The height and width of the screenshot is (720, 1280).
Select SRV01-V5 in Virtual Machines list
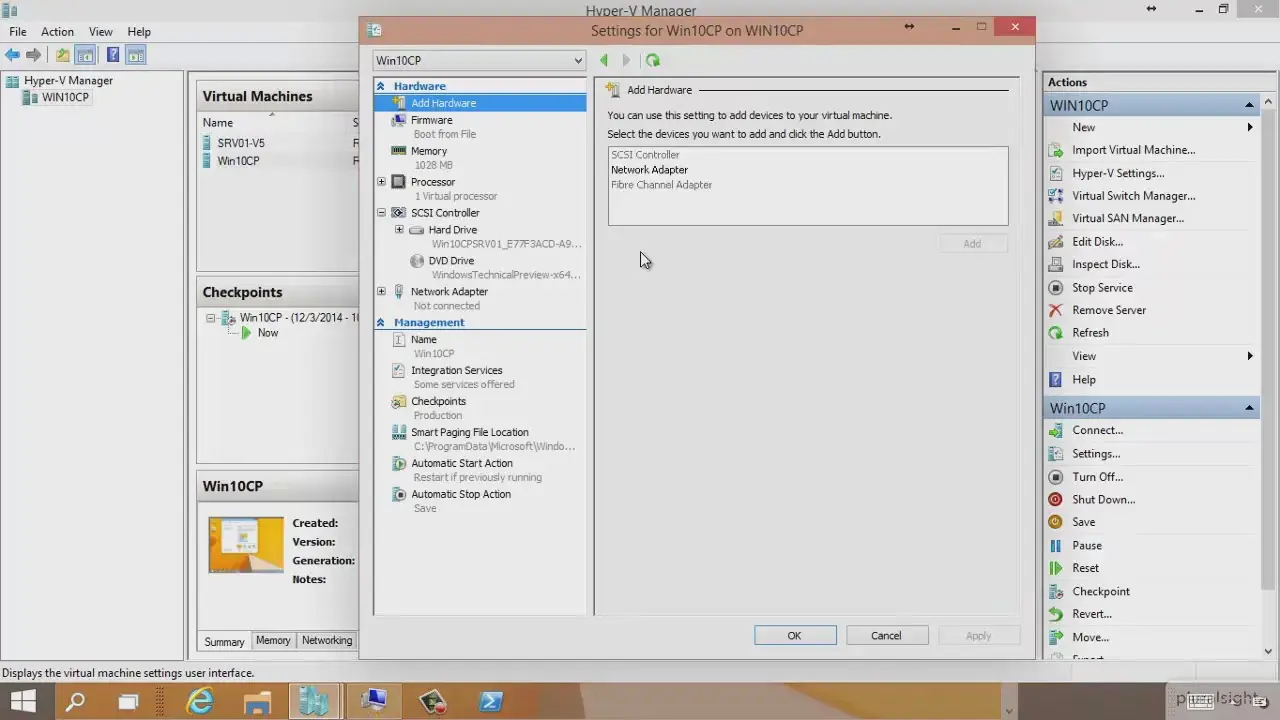pyautogui.click(x=241, y=143)
